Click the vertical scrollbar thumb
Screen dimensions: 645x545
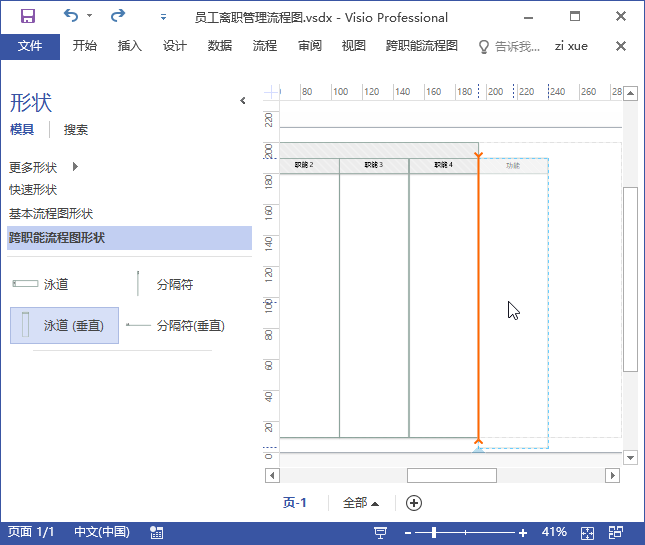click(630, 279)
